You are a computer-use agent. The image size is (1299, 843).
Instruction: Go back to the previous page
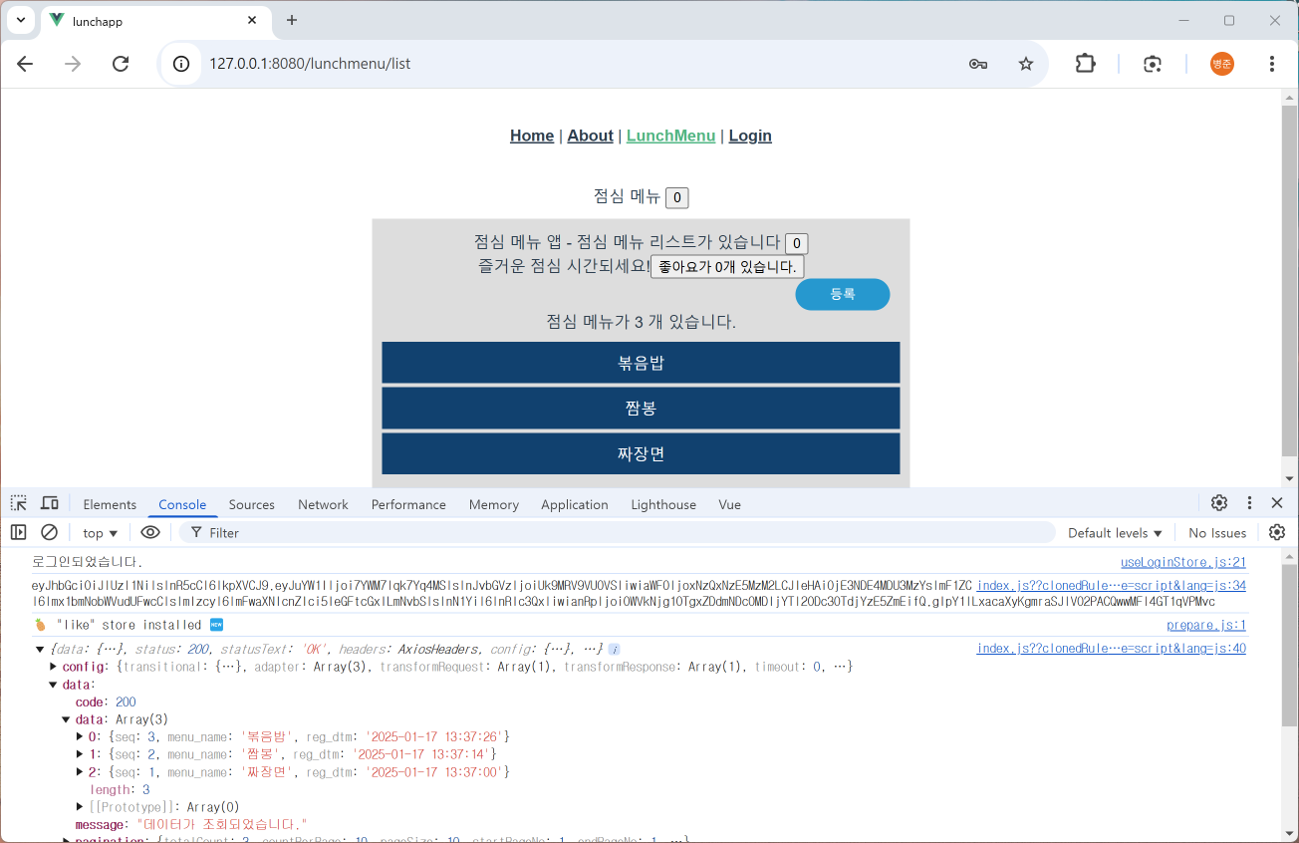[25, 64]
